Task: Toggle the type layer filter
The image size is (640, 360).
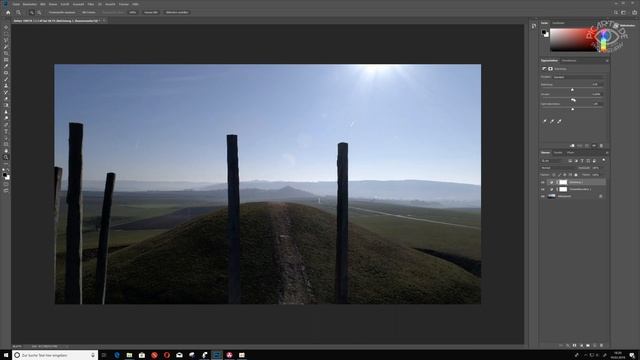Action: point(582,161)
